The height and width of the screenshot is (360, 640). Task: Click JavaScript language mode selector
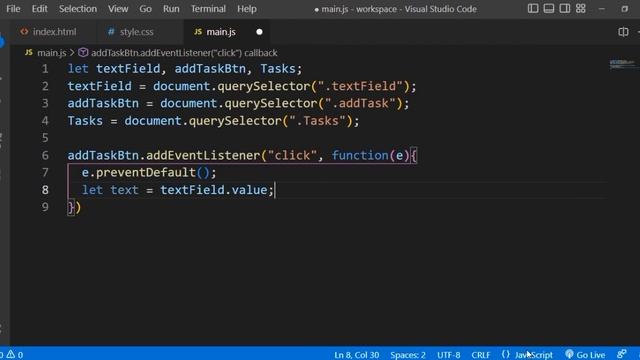tap(533, 355)
